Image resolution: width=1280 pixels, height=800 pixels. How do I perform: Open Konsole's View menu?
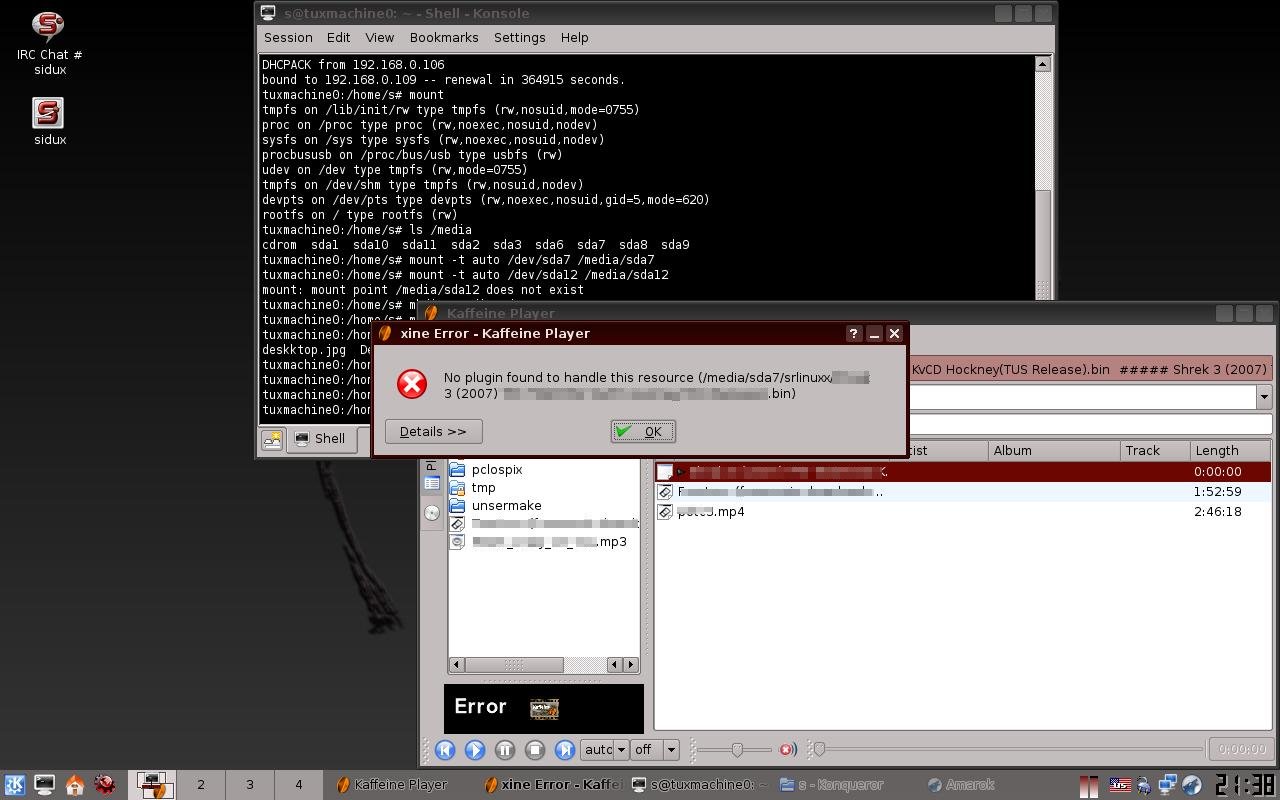379,37
